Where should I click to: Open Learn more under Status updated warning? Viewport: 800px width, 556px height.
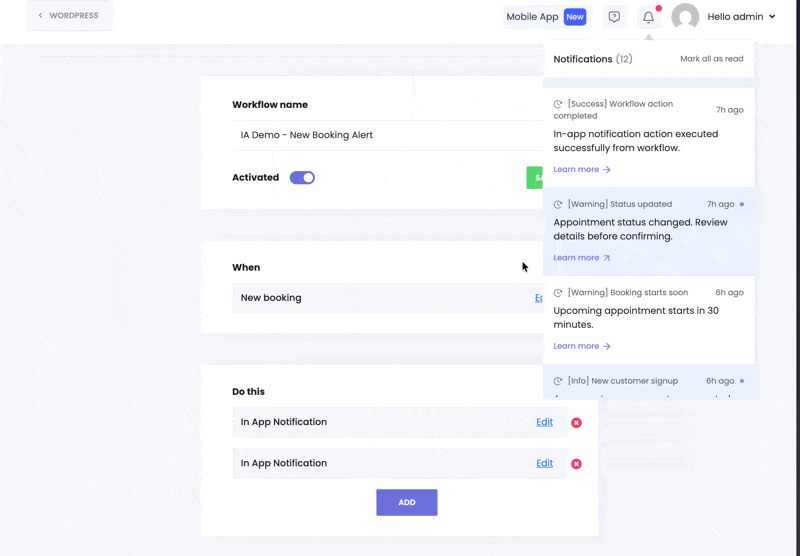click(581, 258)
